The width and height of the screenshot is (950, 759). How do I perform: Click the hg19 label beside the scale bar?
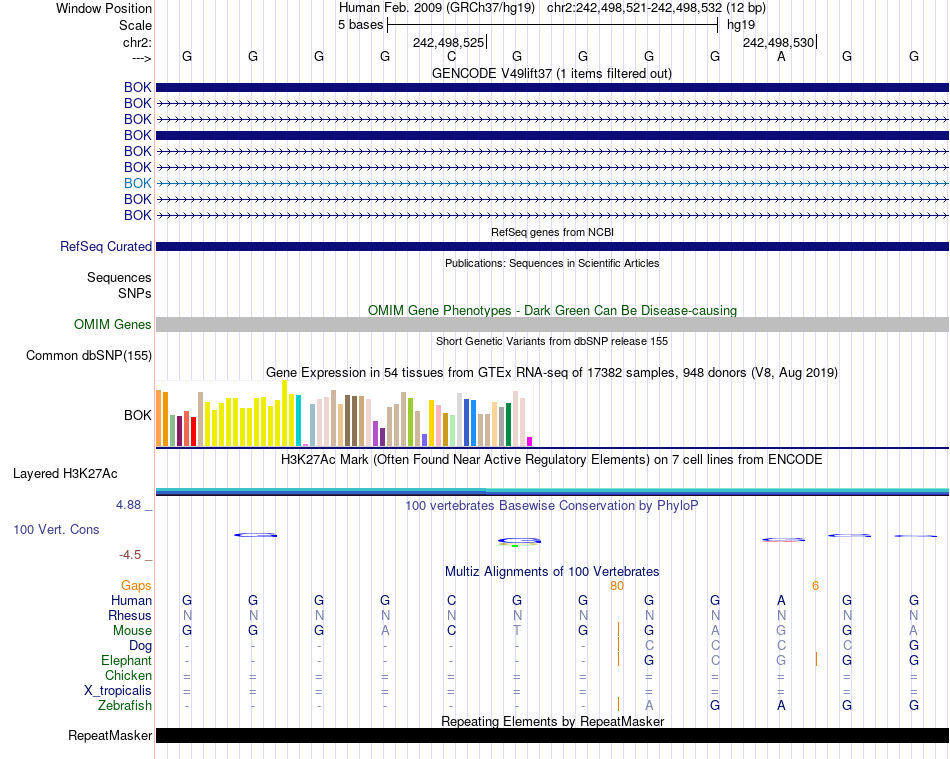tap(741, 25)
